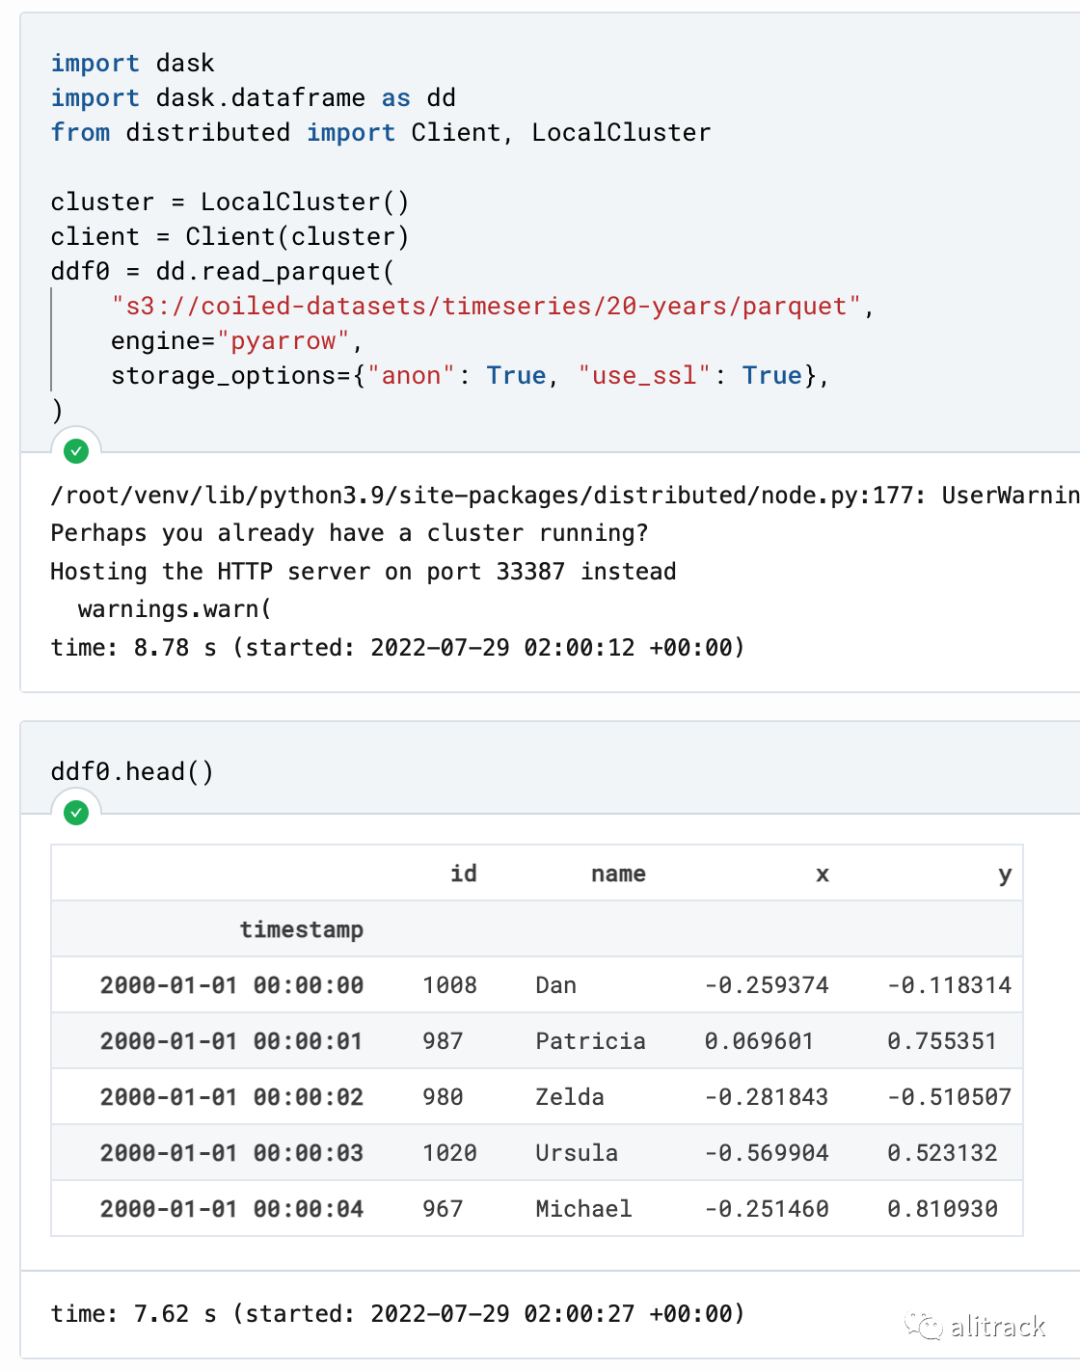Viewport: 1080px width, 1371px height.
Task: Click the 'cluster = LocalCluster()' code line
Action: tap(230, 202)
